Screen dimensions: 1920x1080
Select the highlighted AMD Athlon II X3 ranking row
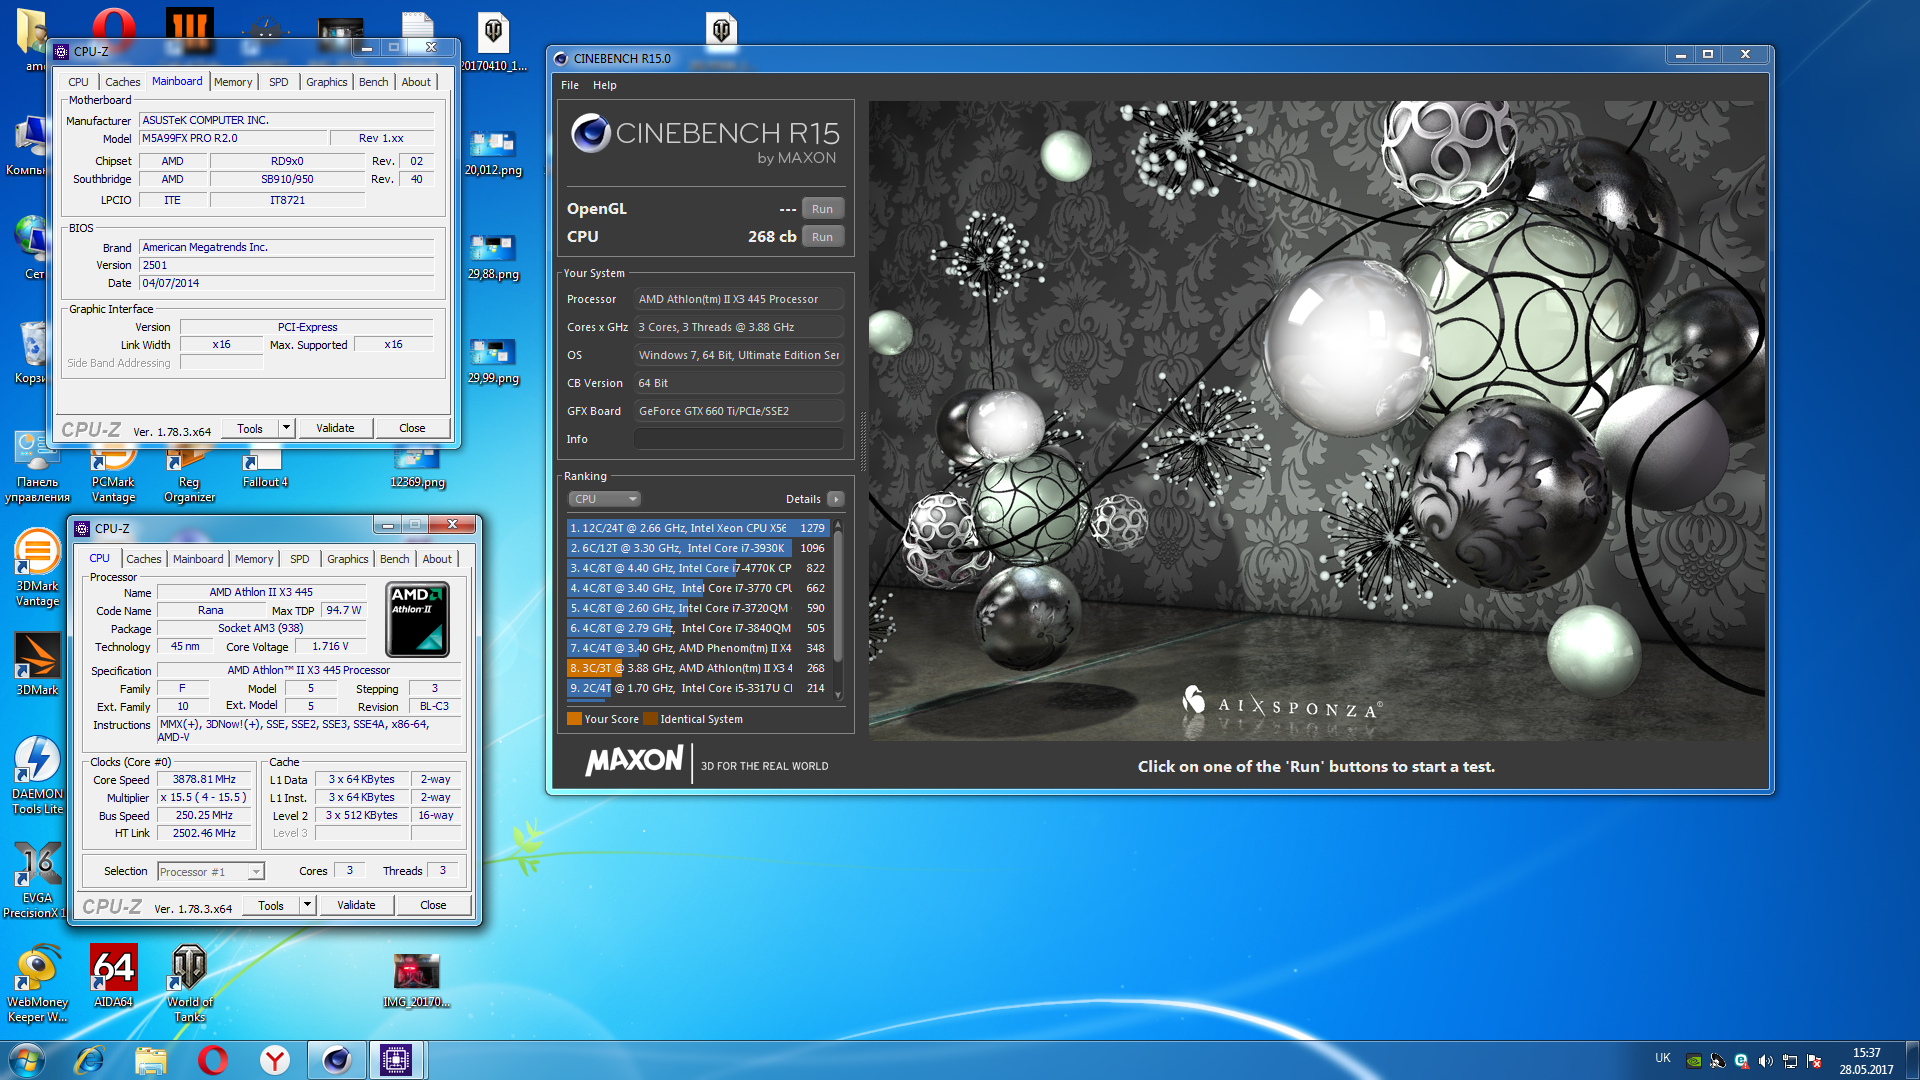697,668
